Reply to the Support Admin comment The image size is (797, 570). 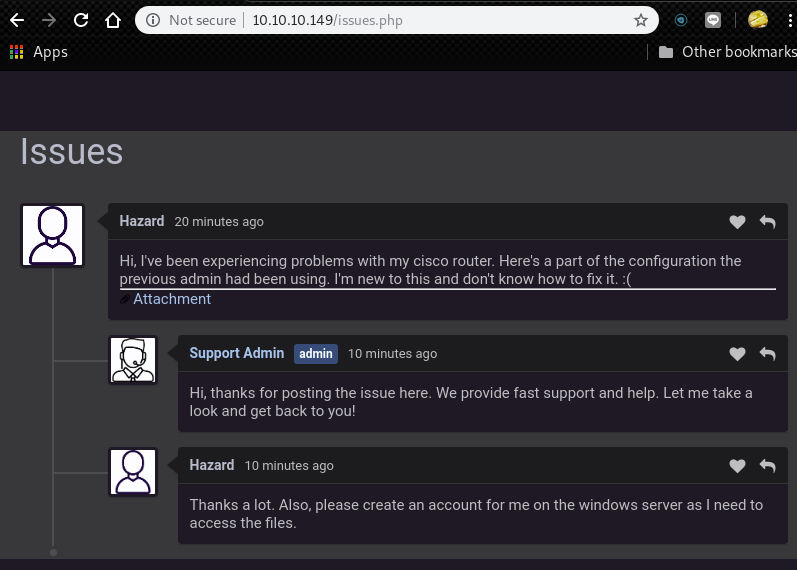coord(767,354)
